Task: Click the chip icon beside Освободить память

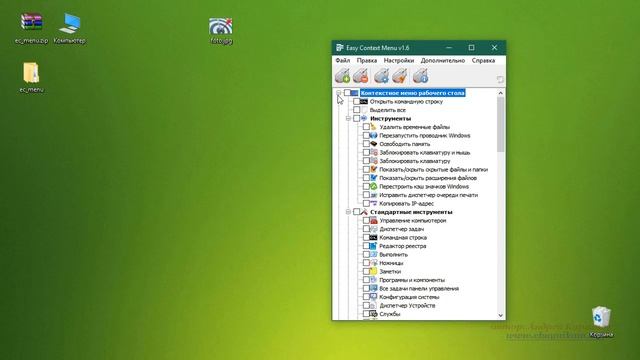Action: tap(373, 144)
